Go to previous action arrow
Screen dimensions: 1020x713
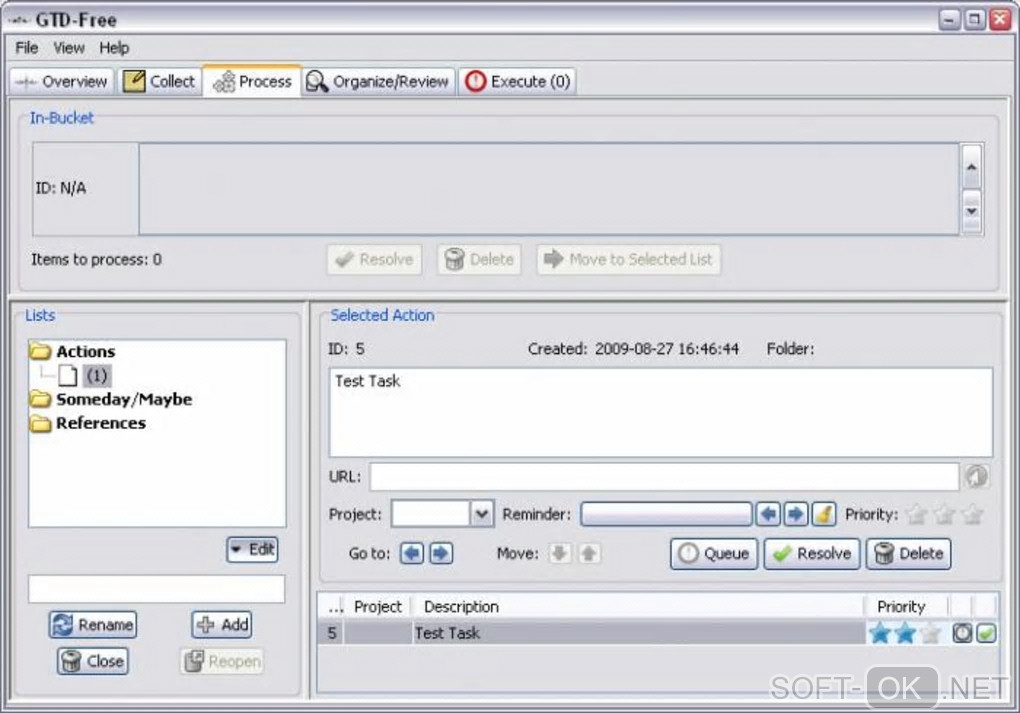click(412, 553)
